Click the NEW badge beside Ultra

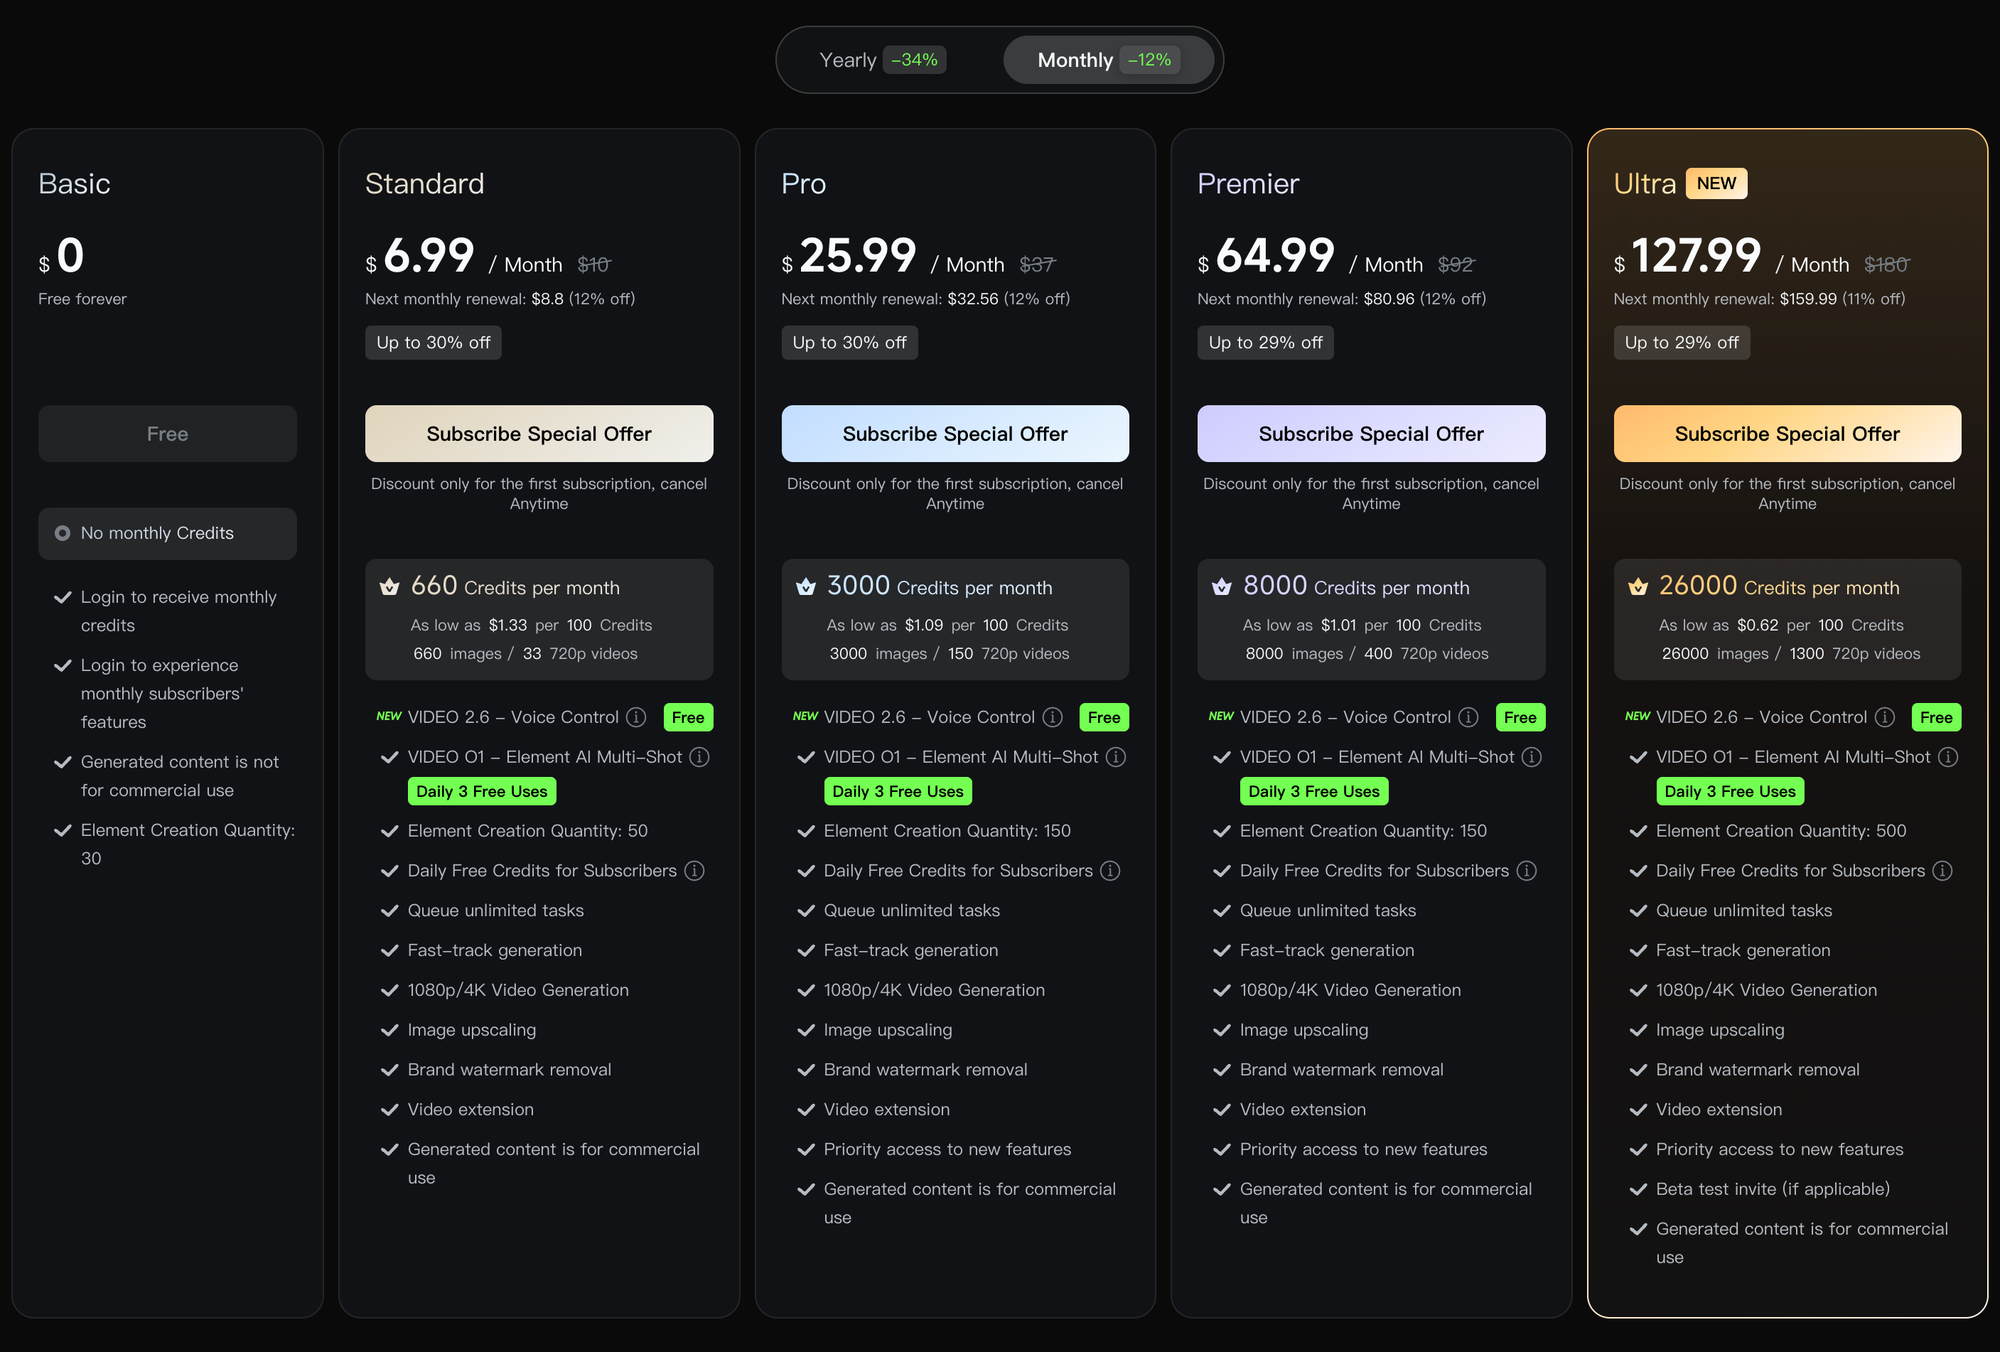tap(1716, 184)
